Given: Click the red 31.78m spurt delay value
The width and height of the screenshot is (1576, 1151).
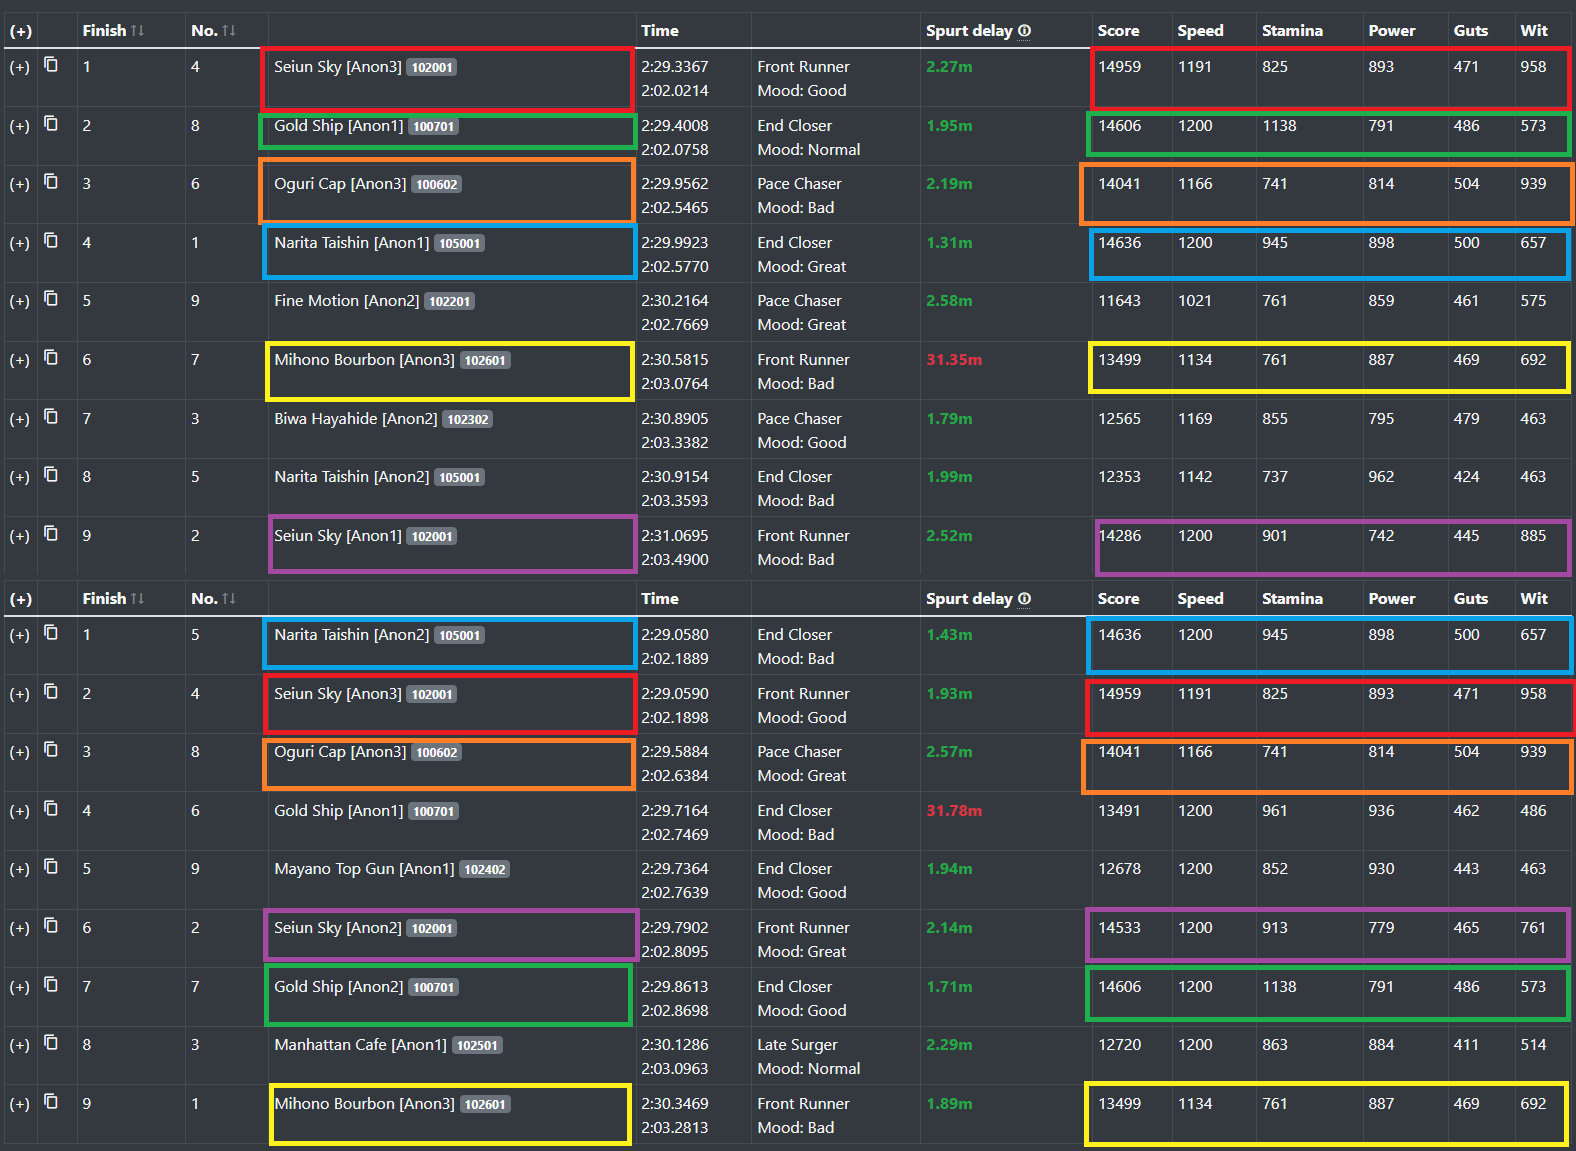Looking at the screenshot, I should (x=954, y=811).
